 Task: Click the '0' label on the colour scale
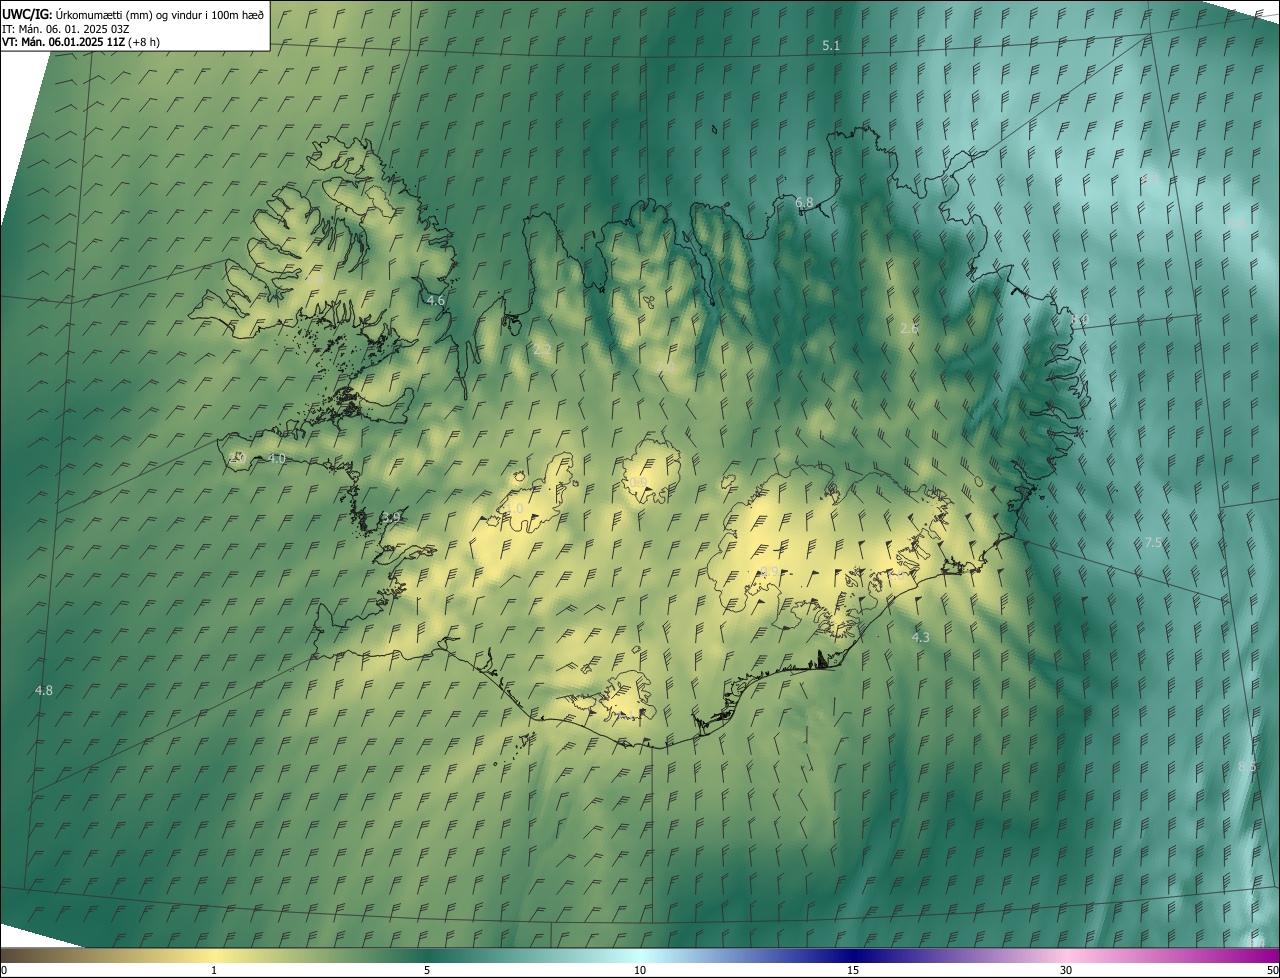point(4,970)
